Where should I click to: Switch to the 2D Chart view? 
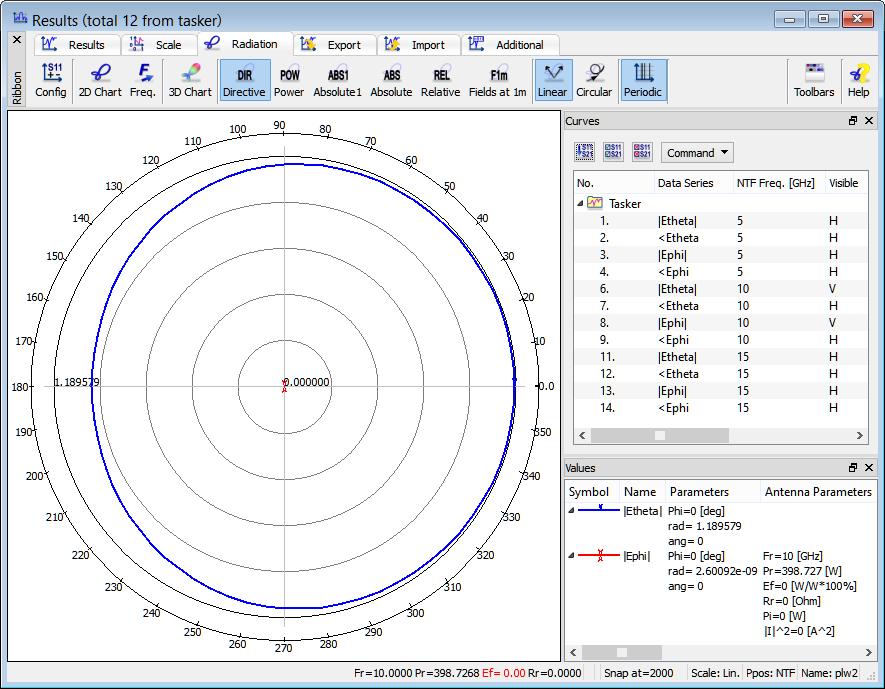pyautogui.click(x=100, y=80)
